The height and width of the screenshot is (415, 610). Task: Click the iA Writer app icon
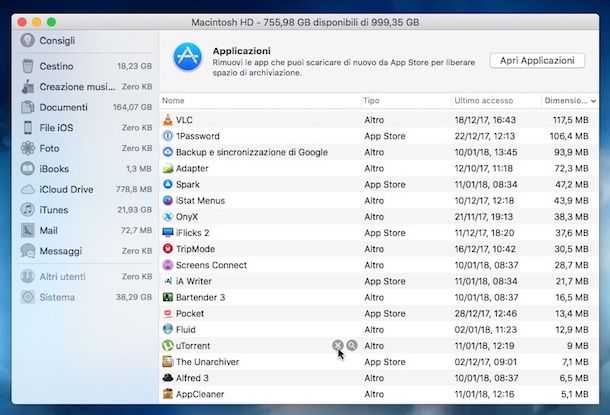pos(168,281)
